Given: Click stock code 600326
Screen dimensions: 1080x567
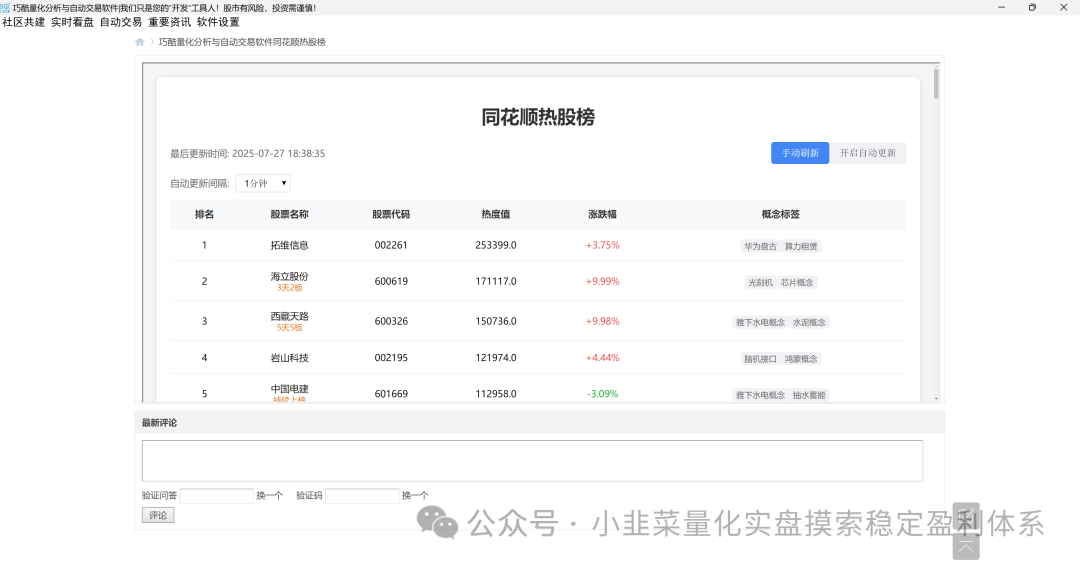Looking at the screenshot, I should 391,321.
